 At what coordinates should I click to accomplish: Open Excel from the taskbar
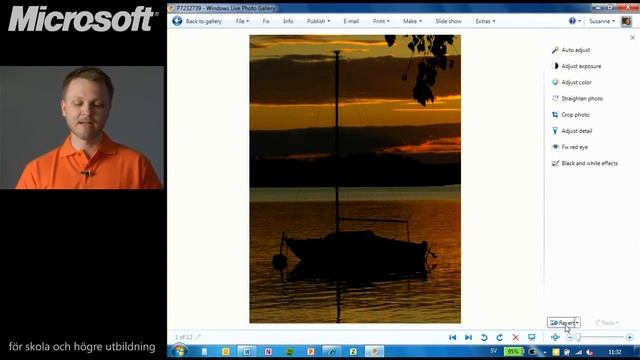point(353,351)
